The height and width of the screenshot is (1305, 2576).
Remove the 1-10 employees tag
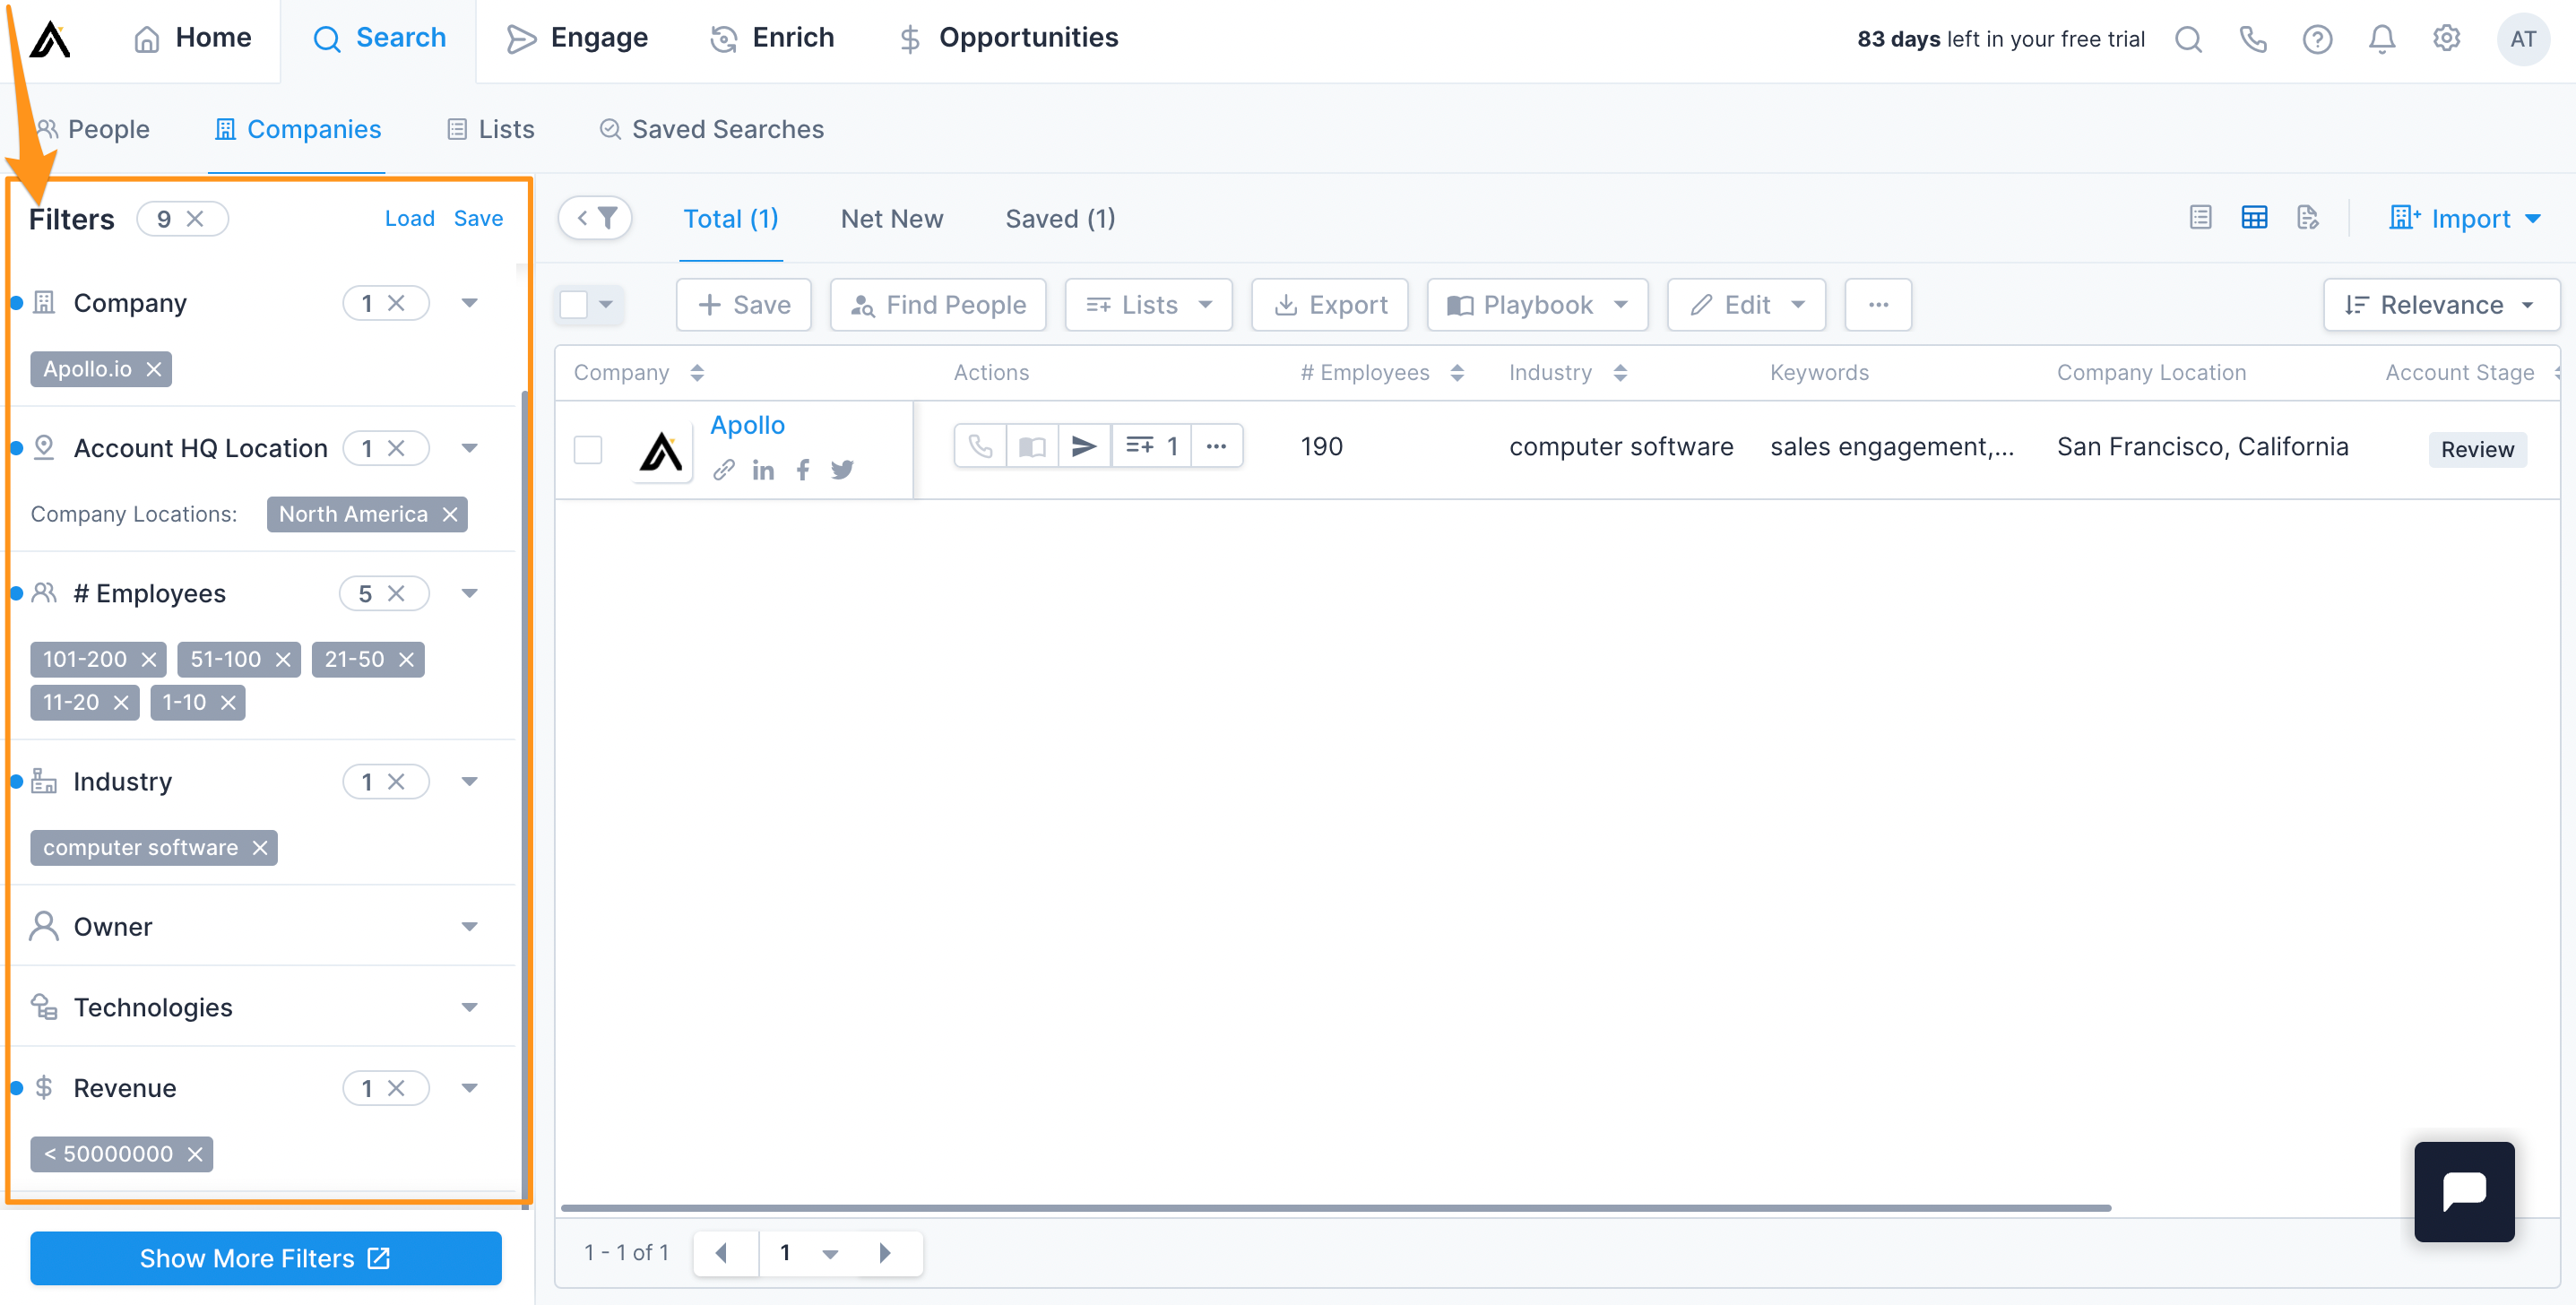tap(228, 703)
